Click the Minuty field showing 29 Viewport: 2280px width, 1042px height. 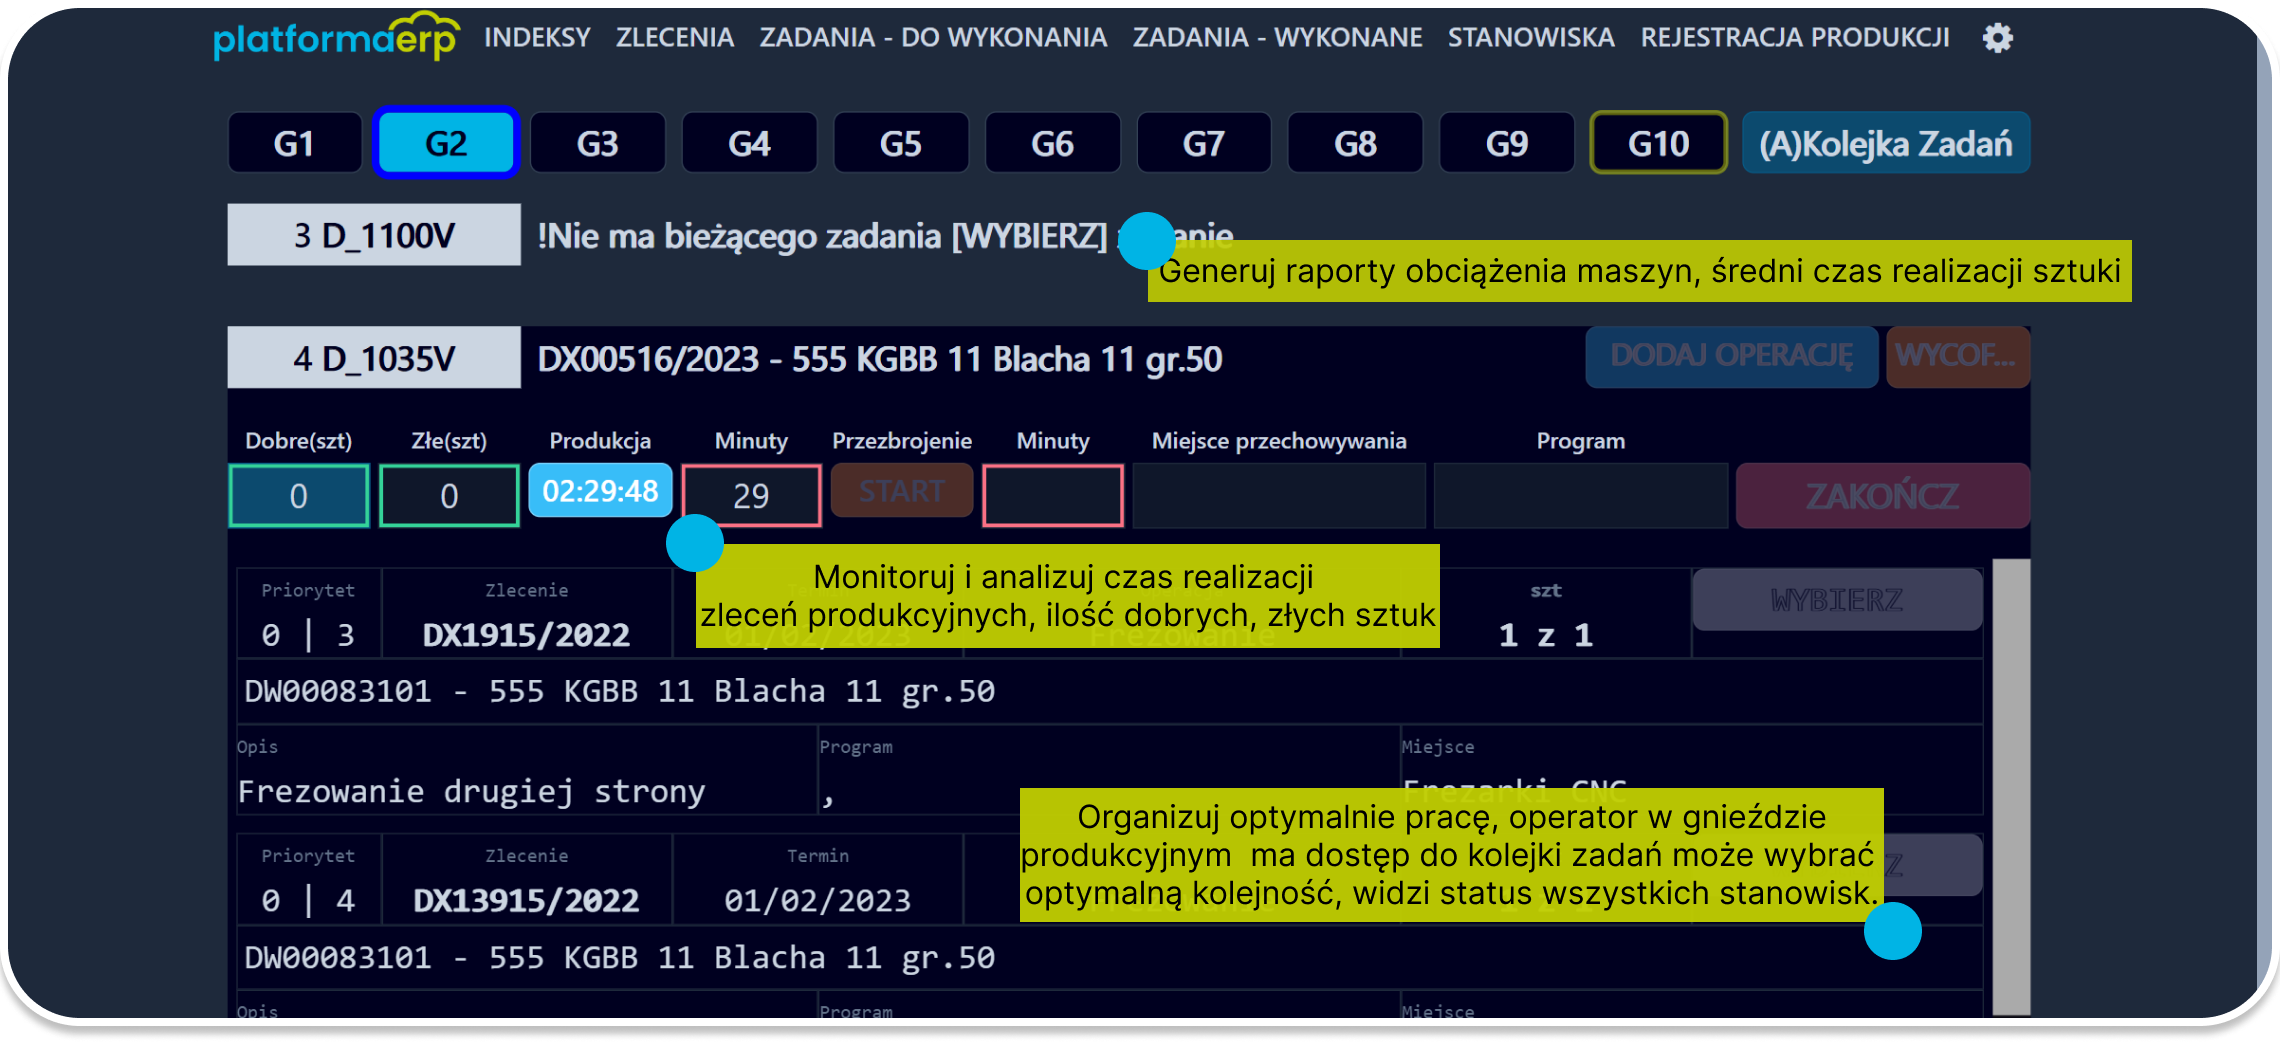click(751, 495)
